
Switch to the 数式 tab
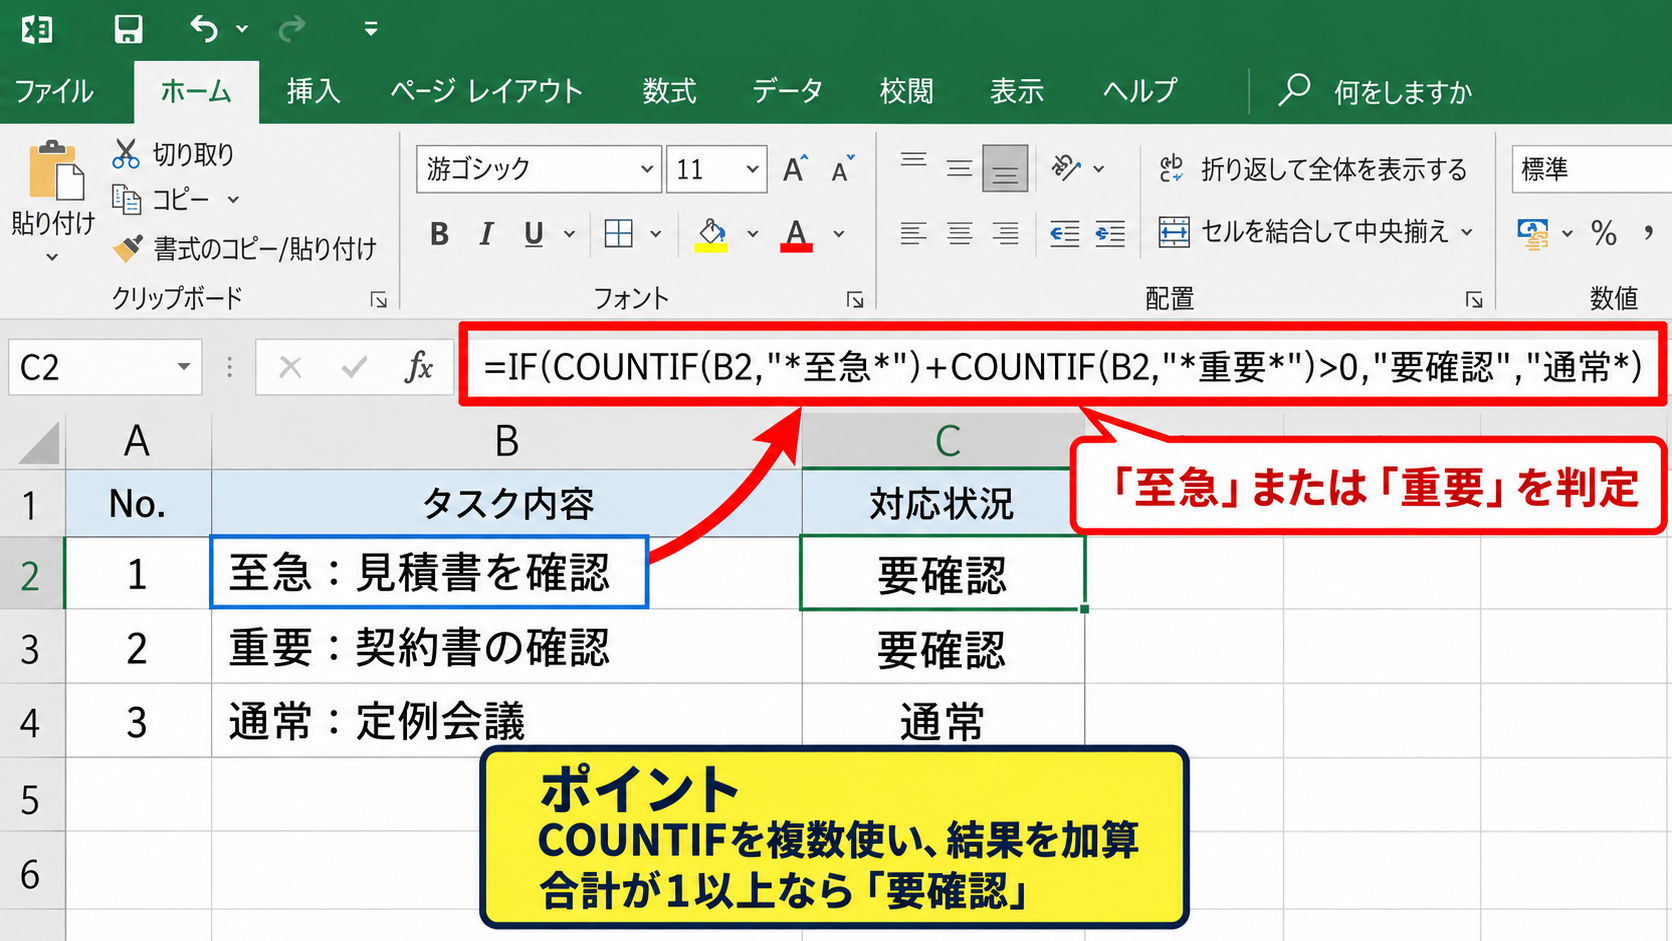(x=669, y=92)
